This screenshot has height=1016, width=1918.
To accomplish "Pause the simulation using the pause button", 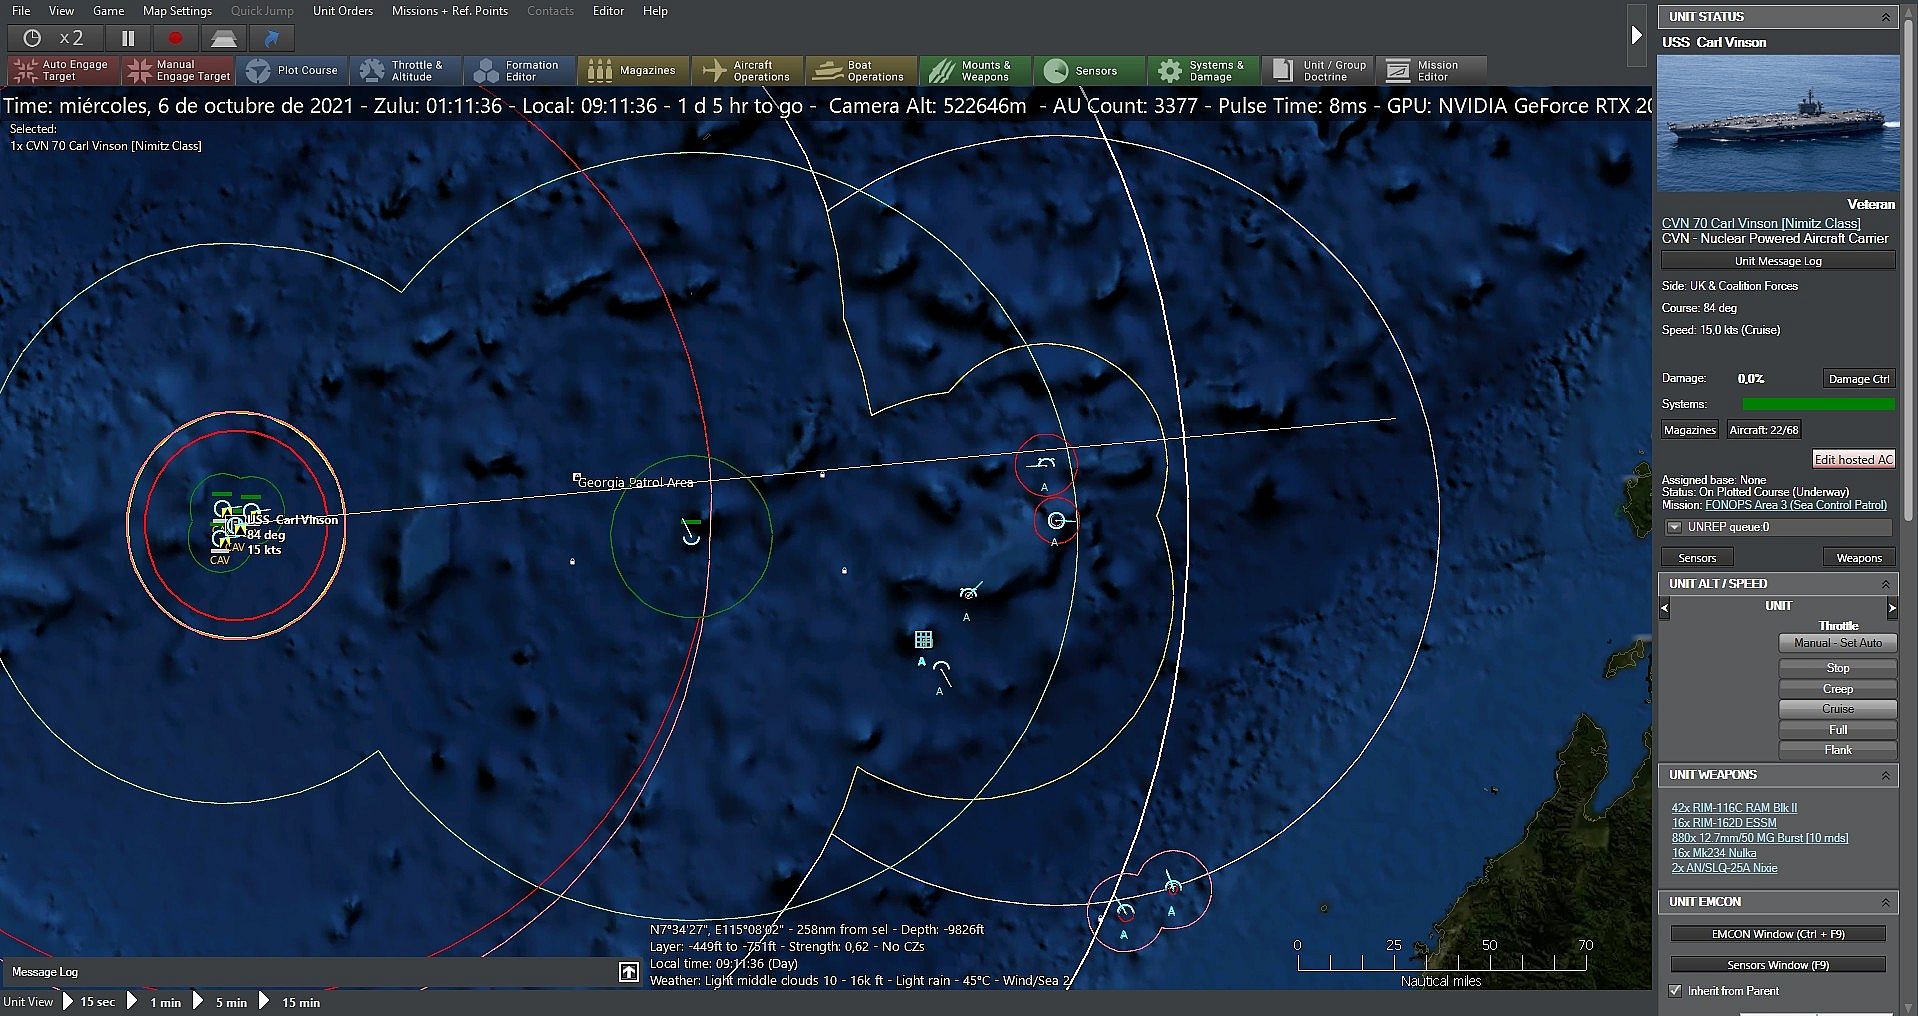I will click(128, 38).
